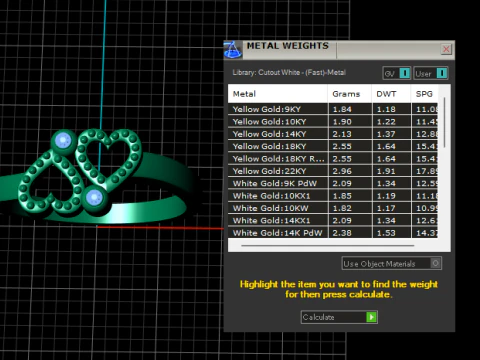Click the Metal Weights flask icon
Image resolution: width=480 pixels, height=360 pixels.
(x=233, y=50)
